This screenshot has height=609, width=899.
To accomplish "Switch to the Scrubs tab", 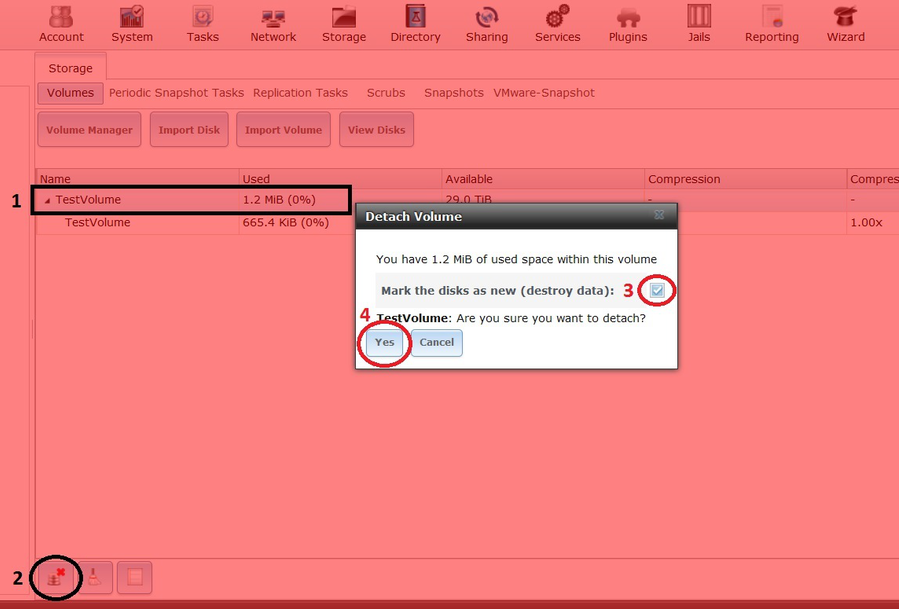I will point(386,93).
